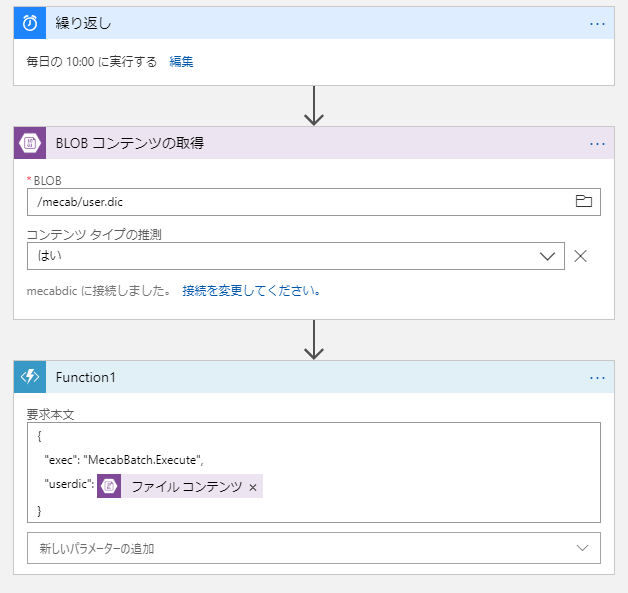The width and height of the screenshot is (628, 593).
Task: Click the BLOB storage icon in header
Action: [29, 143]
